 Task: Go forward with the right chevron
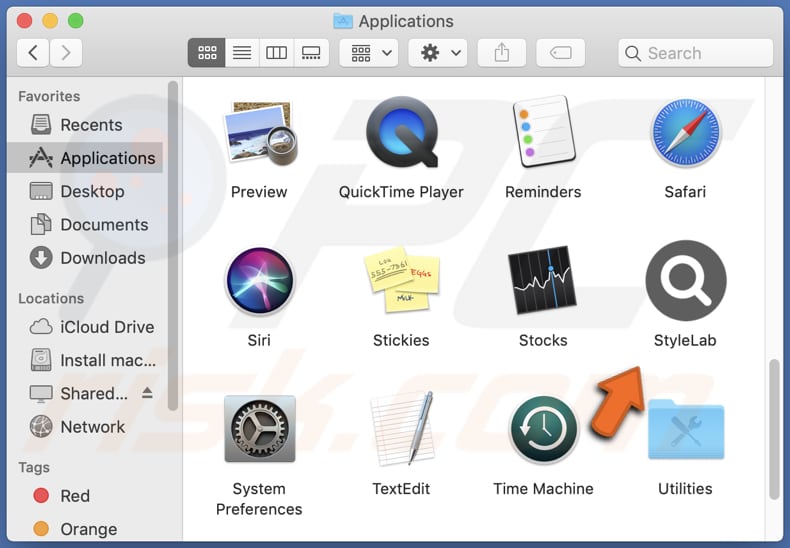point(65,52)
